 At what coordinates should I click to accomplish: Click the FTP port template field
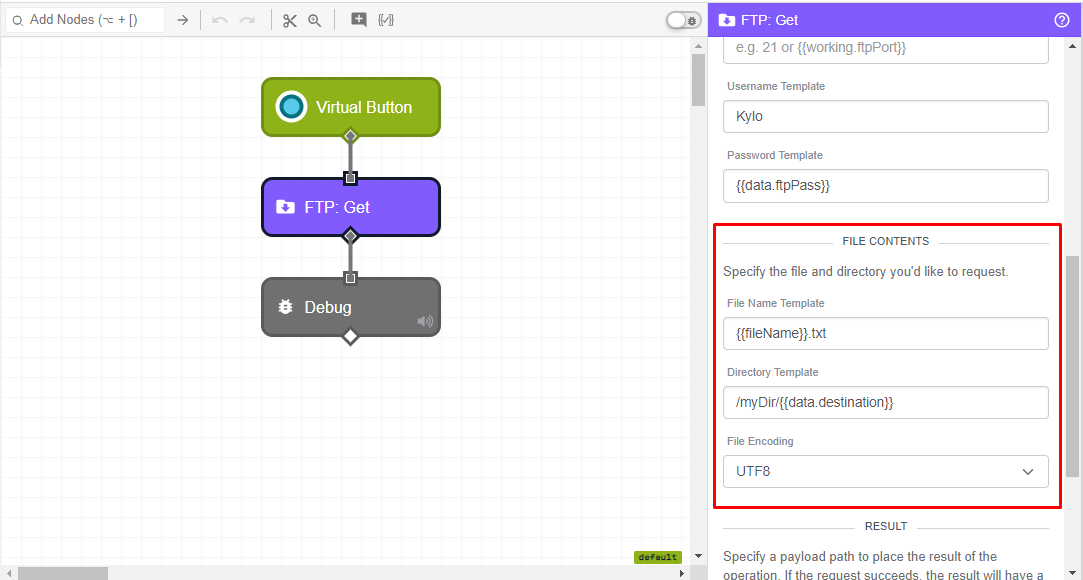tap(885, 49)
